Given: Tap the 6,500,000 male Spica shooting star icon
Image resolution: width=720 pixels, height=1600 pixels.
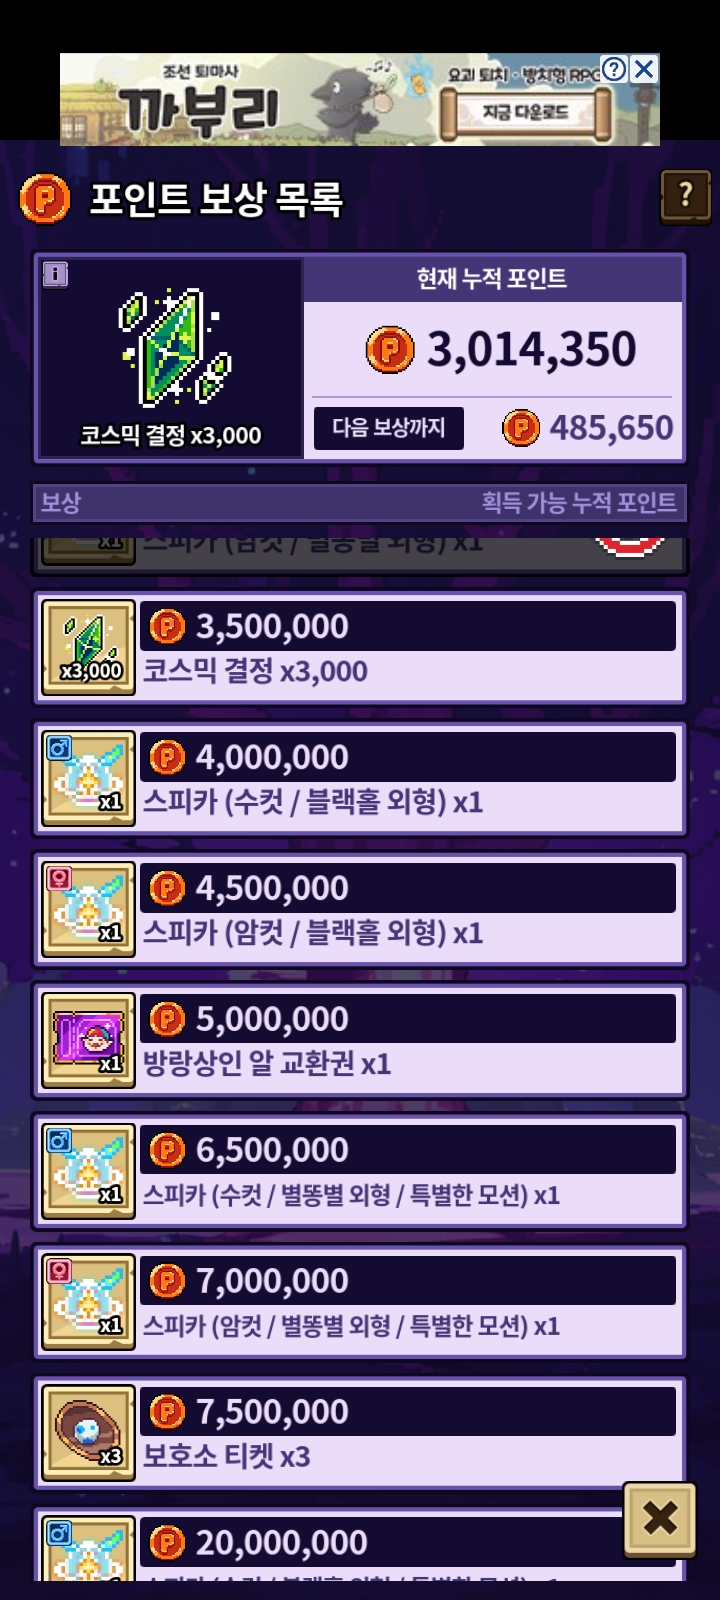Looking at the screenshot, I should click(88, 1172).
